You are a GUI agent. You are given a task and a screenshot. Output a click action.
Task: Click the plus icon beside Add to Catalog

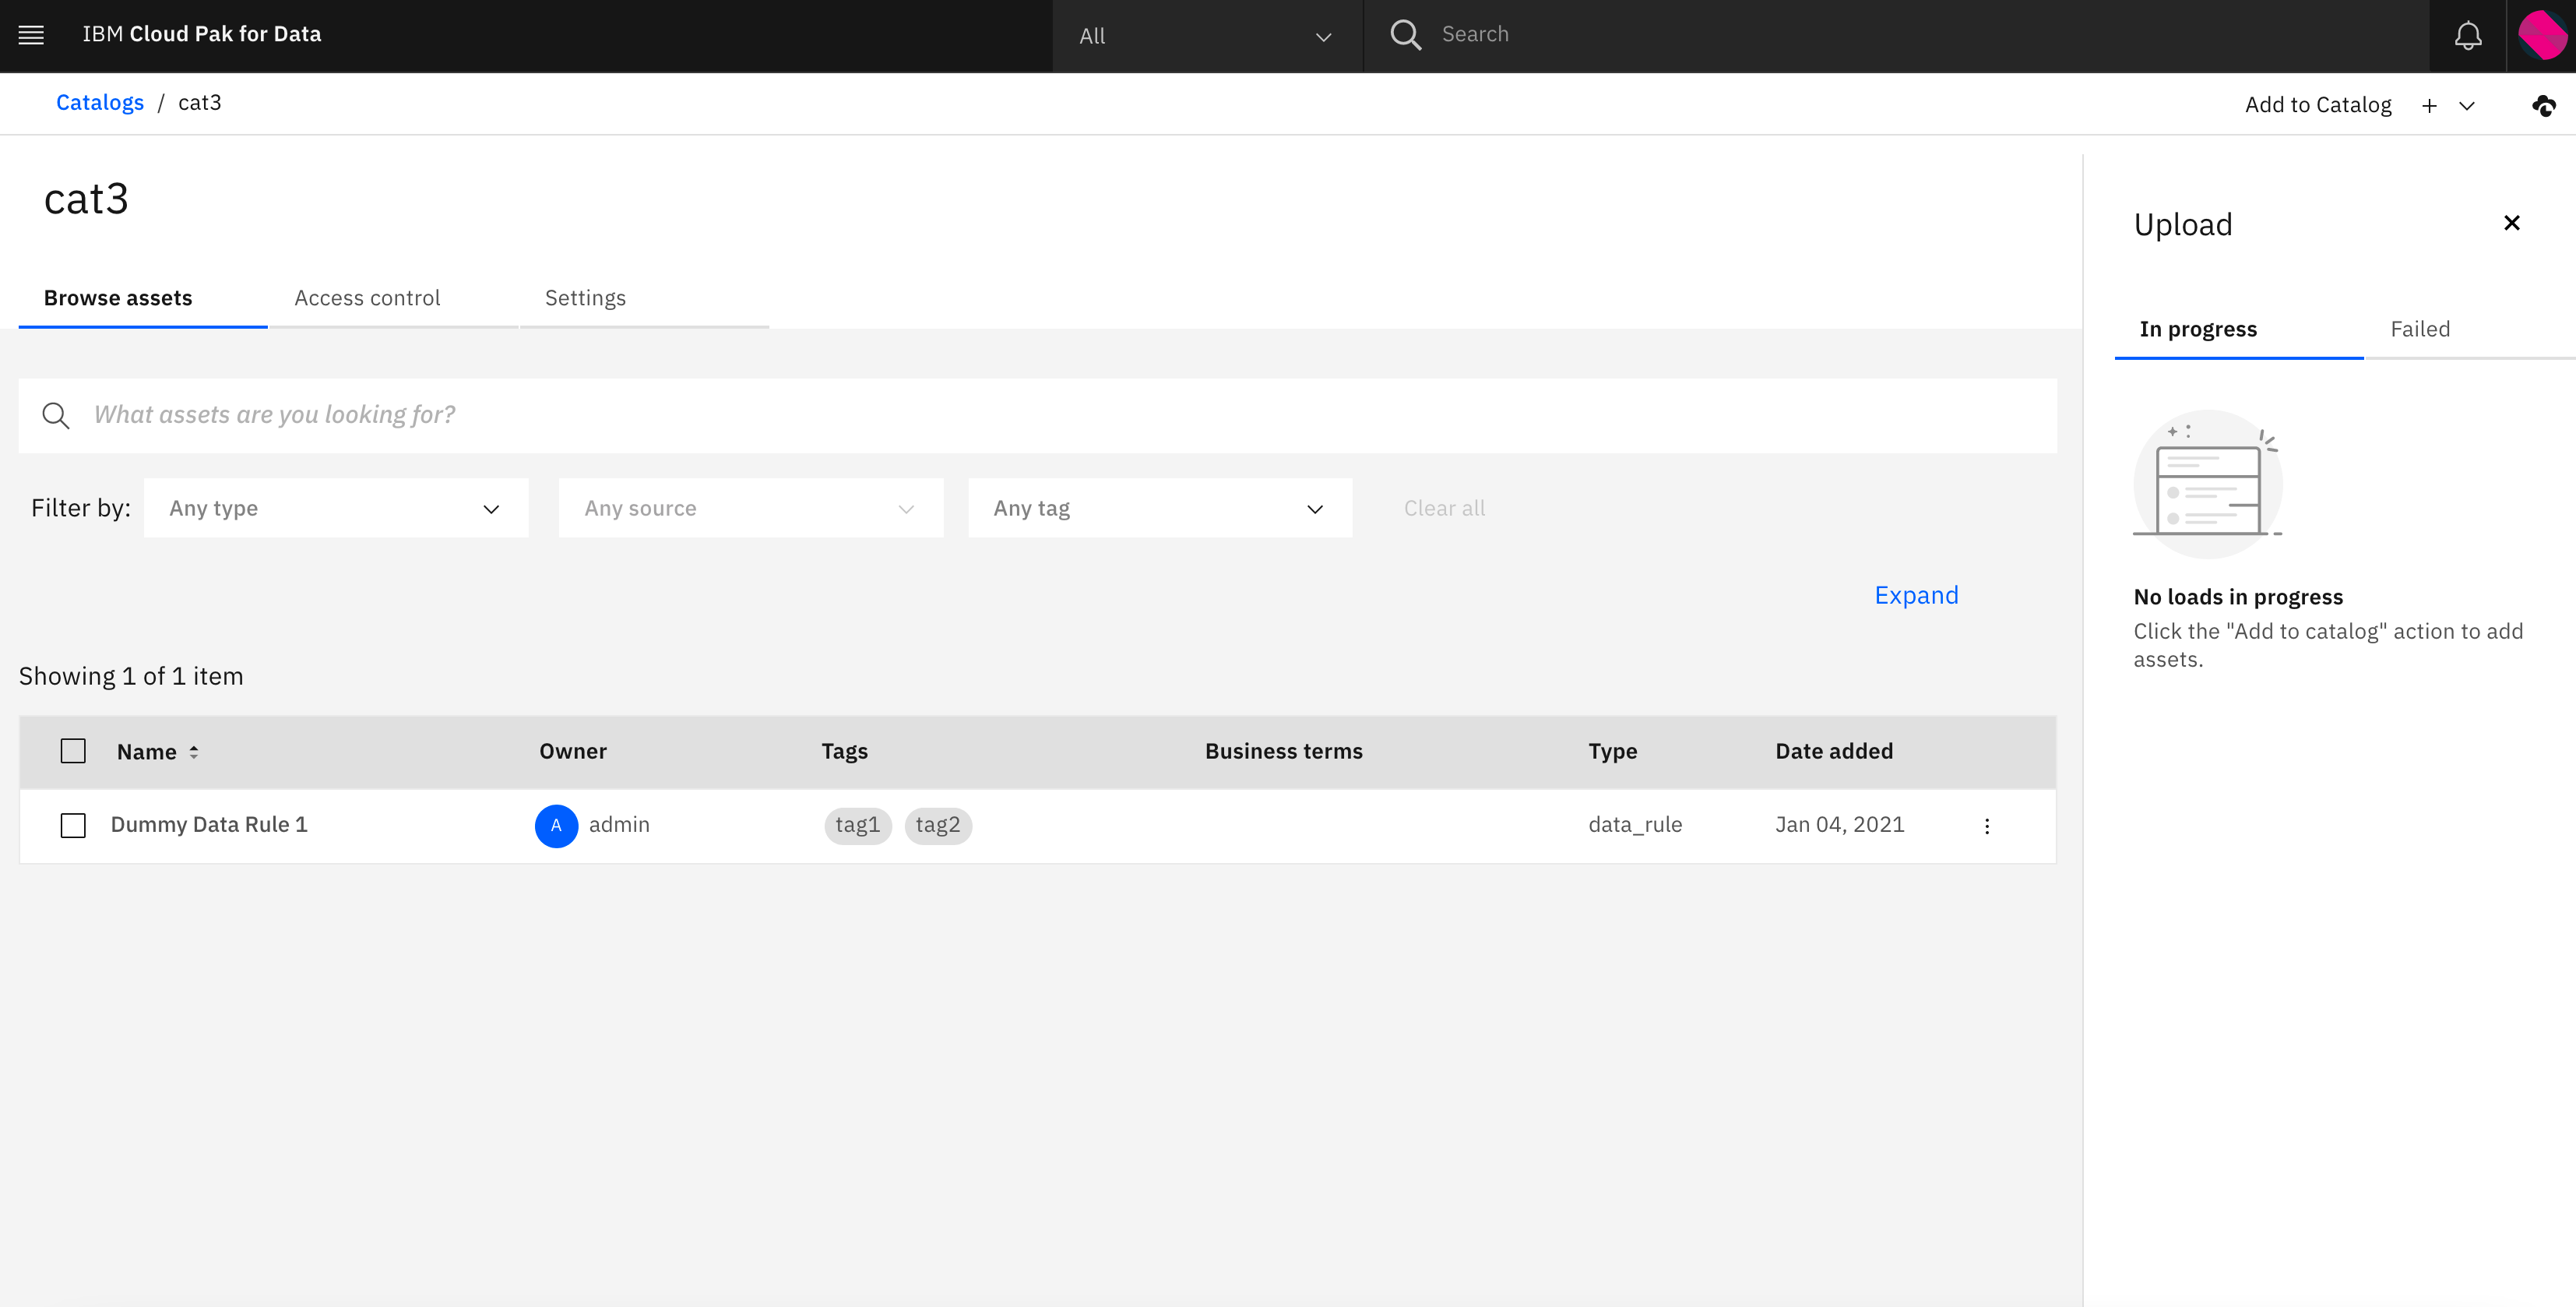[2429, 106]
